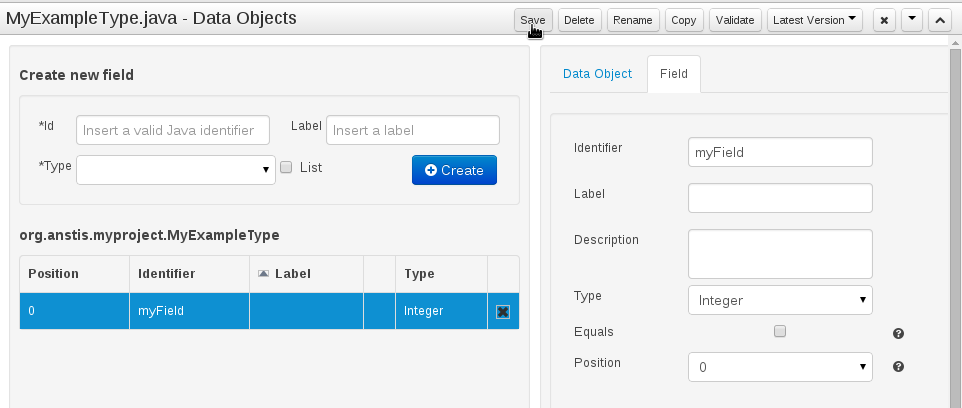Click the Save button
The image size is (962, 408).
(x=532, y=20)
